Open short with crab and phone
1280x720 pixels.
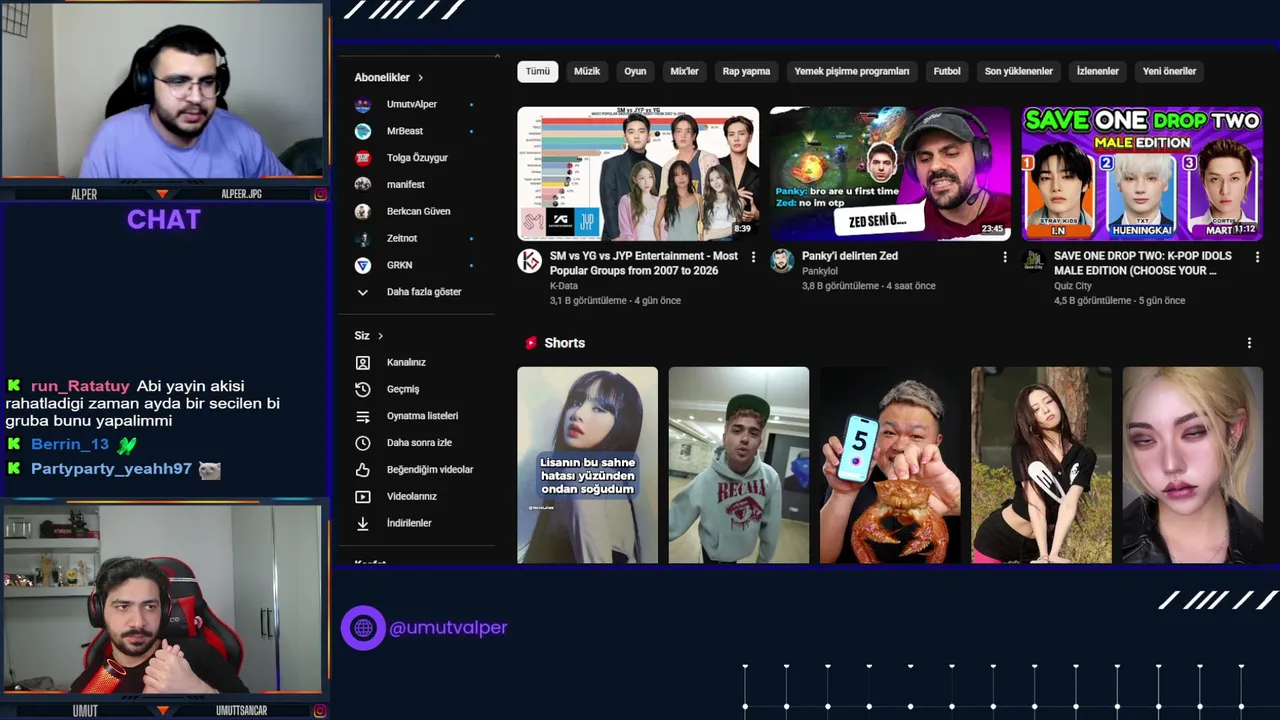tap(890, 465)
